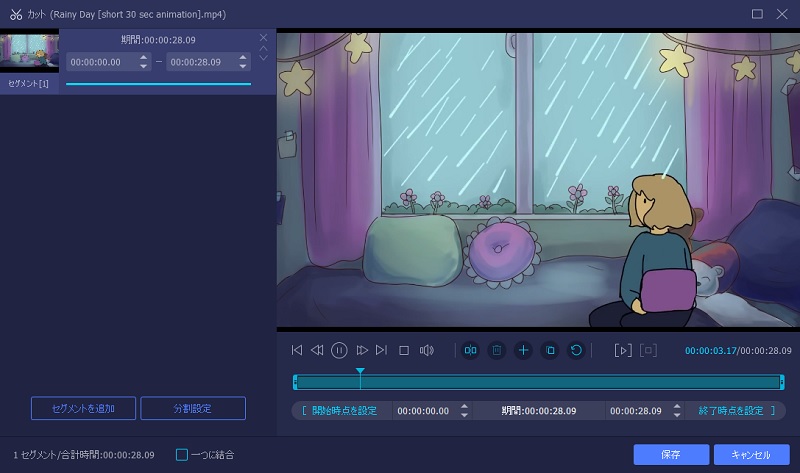Click the playhead marker on the timeline

coord(360,371)
